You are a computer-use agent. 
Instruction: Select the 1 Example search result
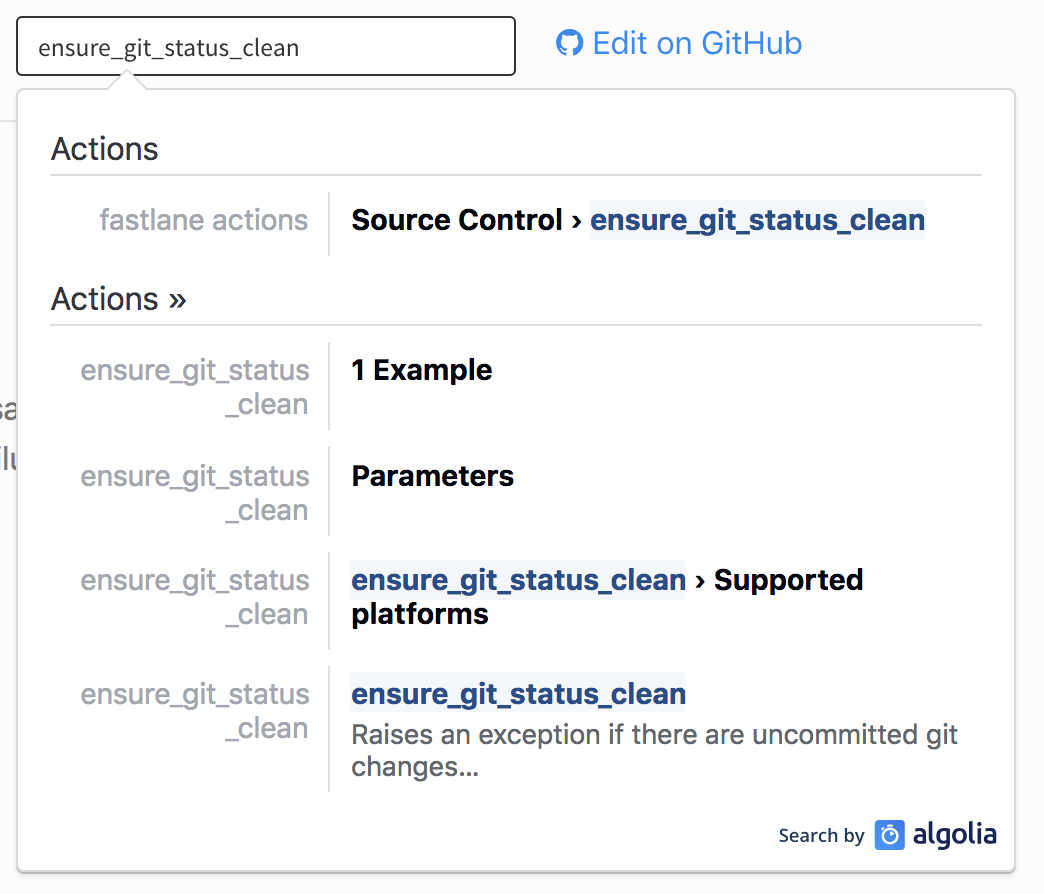(421, 370)
